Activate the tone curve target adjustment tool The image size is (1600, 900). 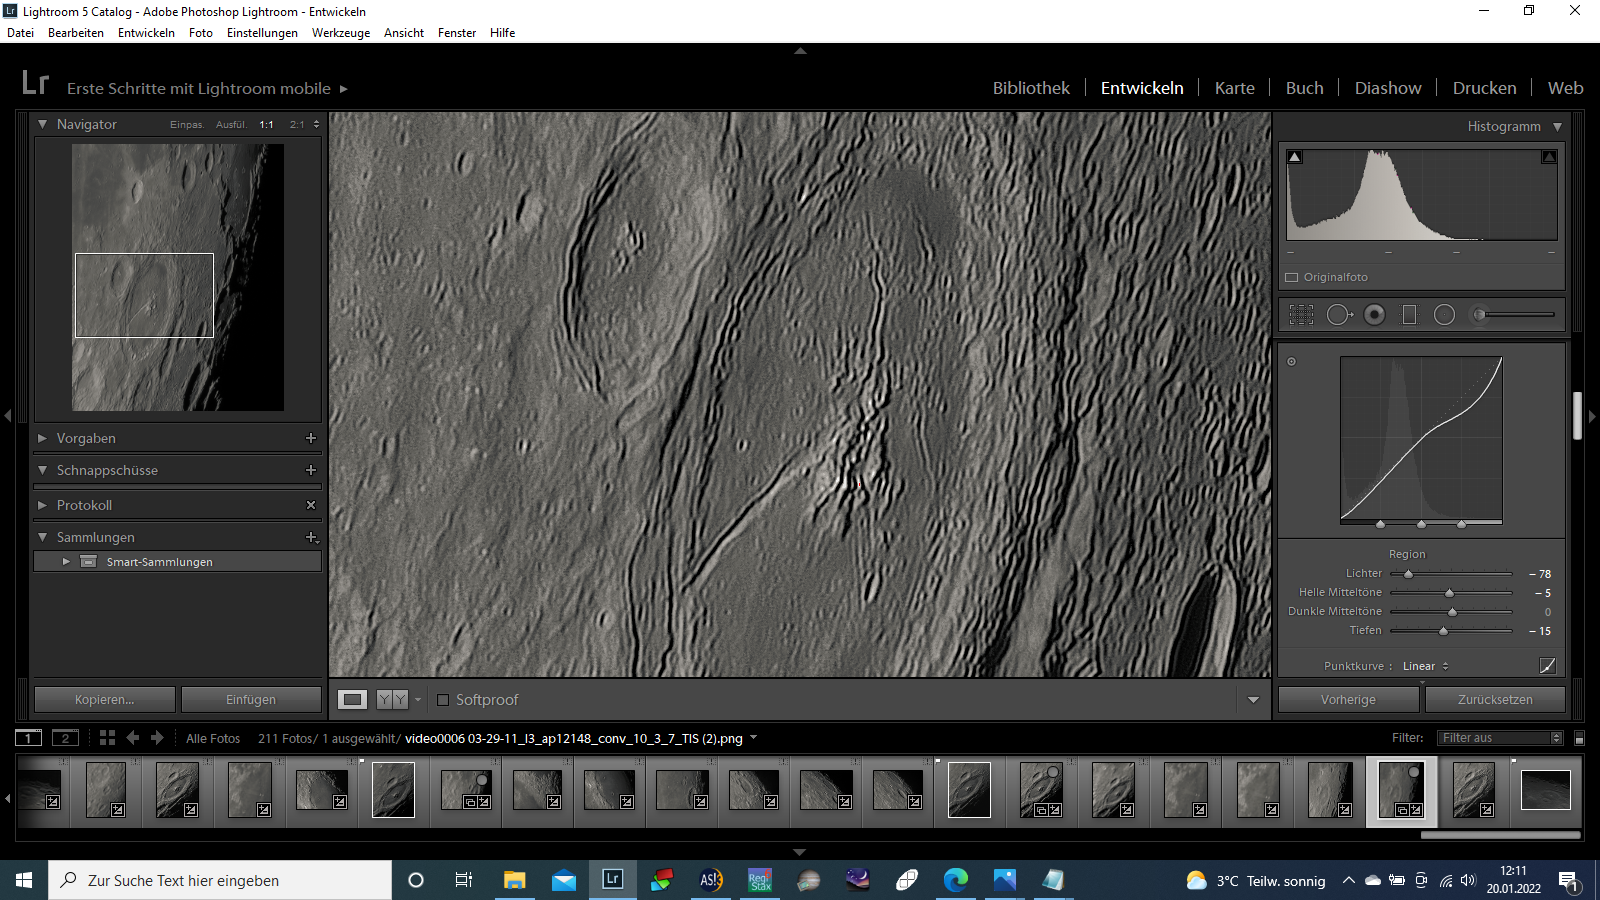1291,362
